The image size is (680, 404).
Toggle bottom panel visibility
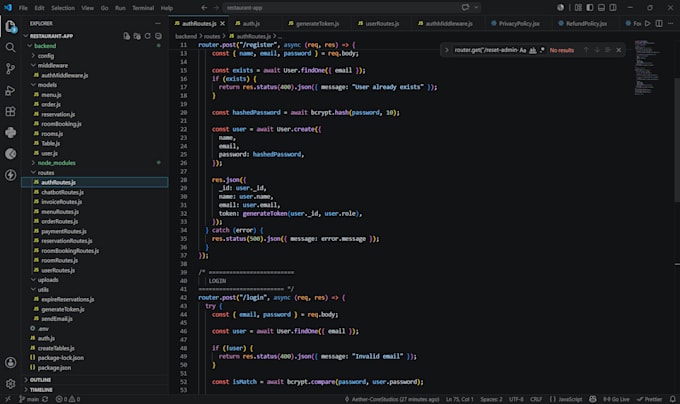point(602,7)
